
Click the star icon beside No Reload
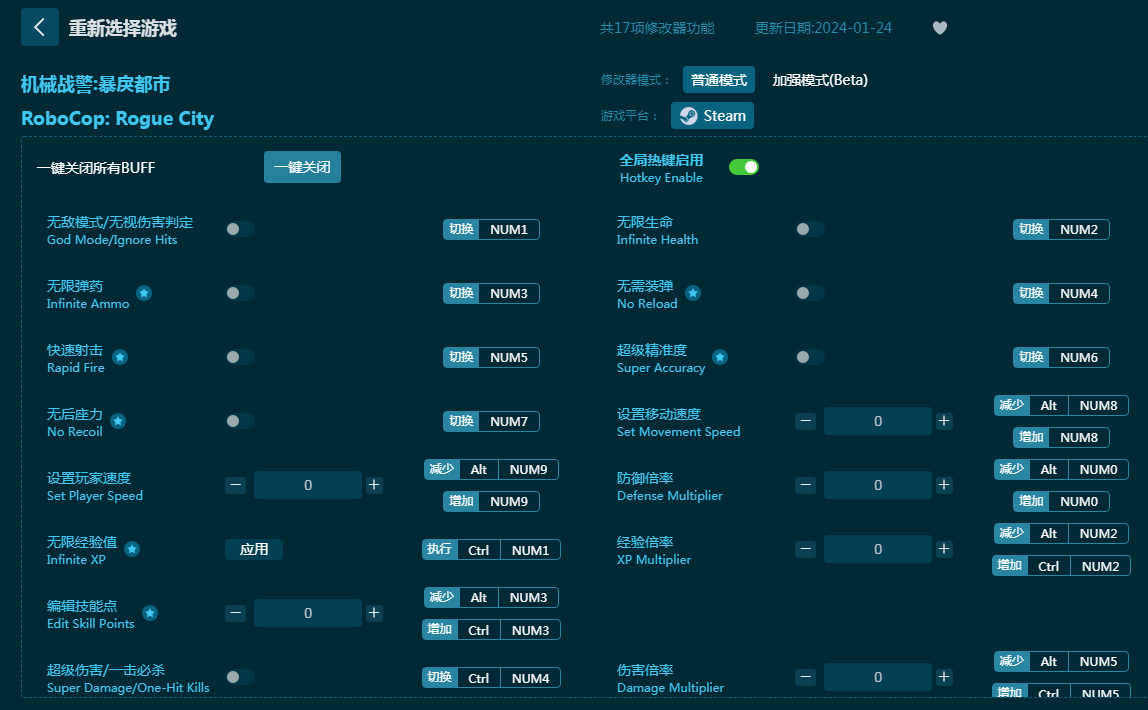[693, 294]
